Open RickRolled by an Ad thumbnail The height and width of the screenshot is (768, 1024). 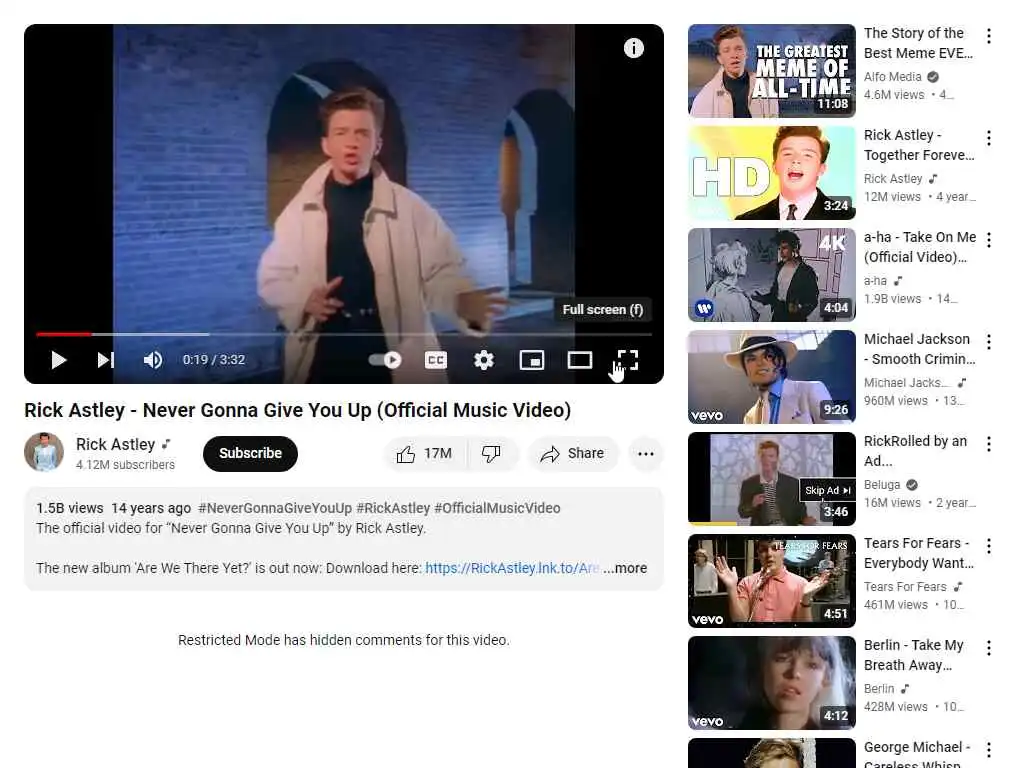771,479
